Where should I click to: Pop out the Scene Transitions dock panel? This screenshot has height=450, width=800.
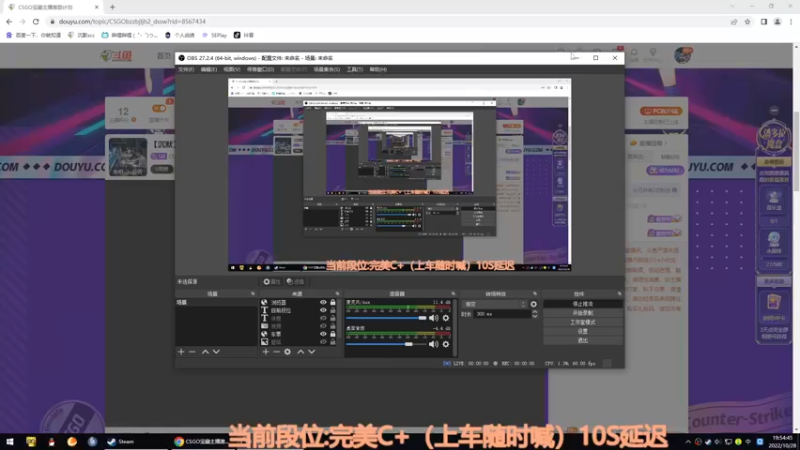pos(535,294)
